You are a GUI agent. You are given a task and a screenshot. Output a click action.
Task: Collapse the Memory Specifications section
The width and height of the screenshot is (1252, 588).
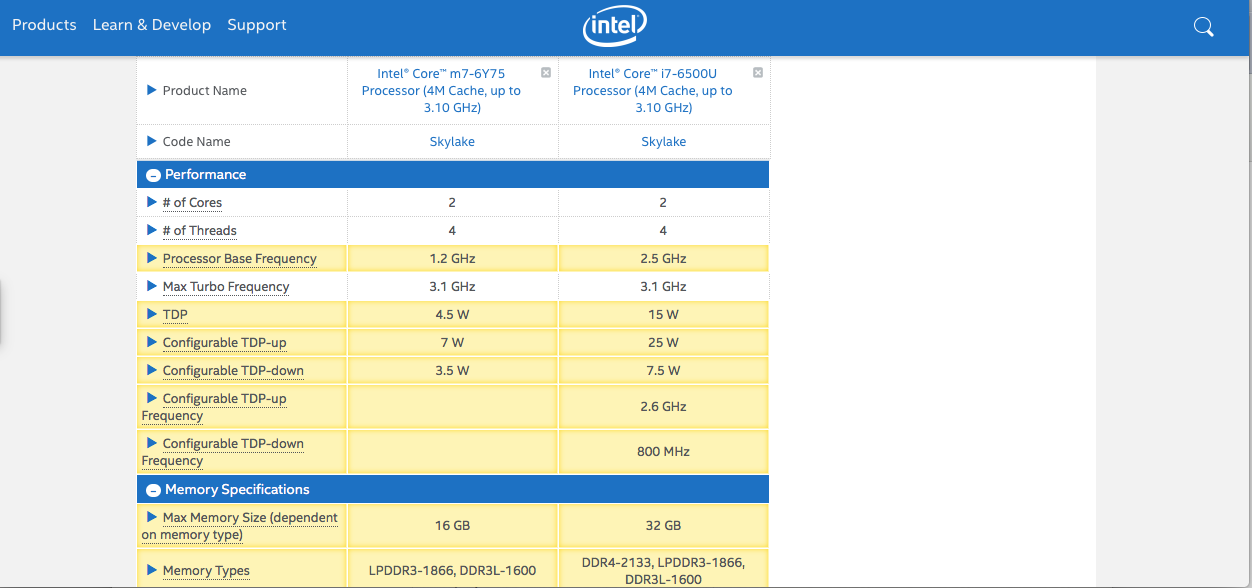(153, 490)
